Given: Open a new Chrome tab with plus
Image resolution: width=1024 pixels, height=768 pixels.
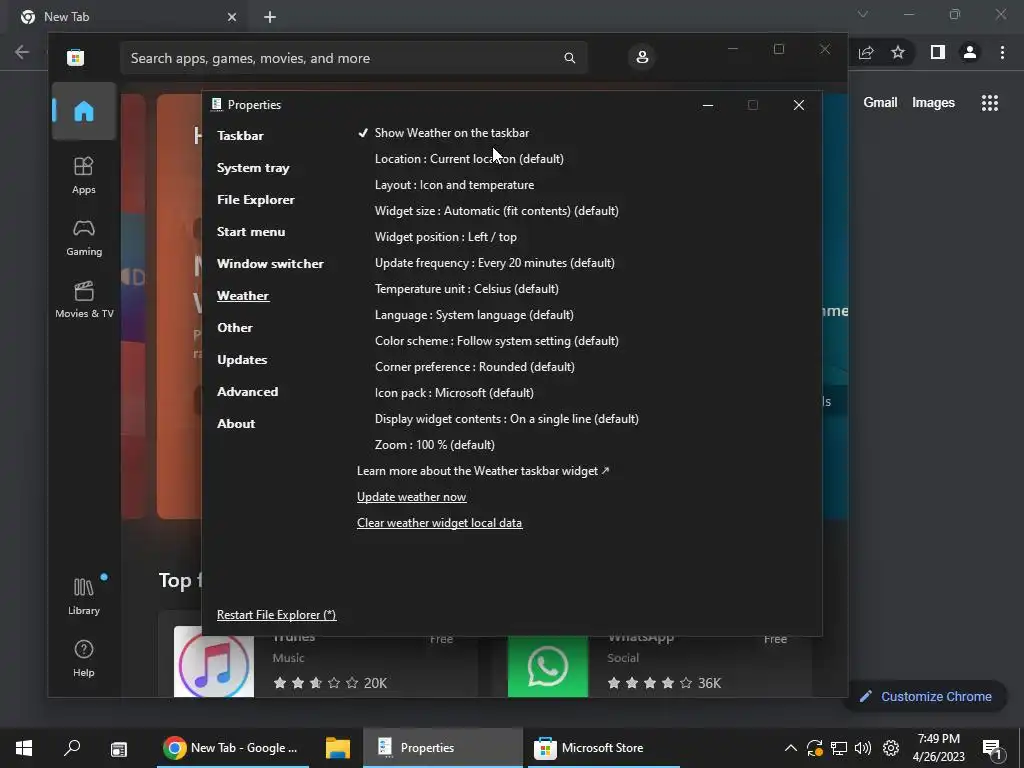Looking at the screenshot, I should [270, 17].
